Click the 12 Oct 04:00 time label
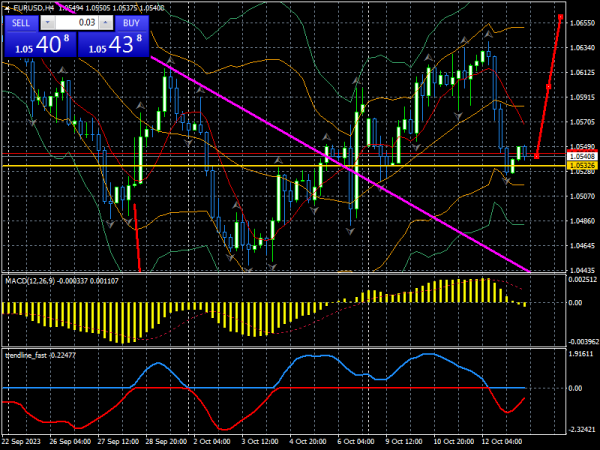The image size is (600, 450). click(x=504, y=441)
